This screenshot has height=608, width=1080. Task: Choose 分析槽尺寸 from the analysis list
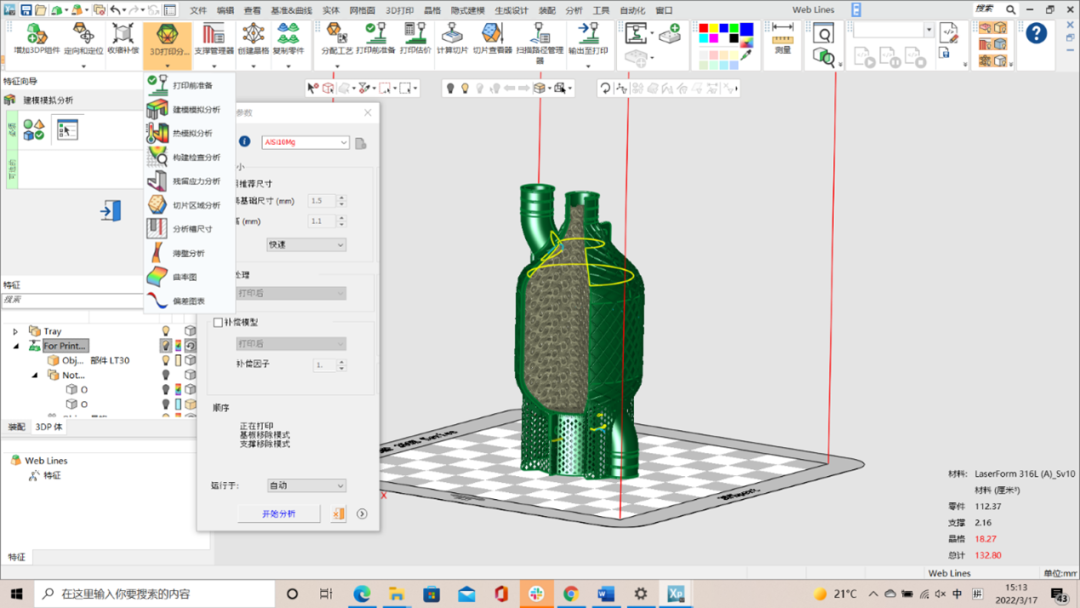click(x=190, y=229)
